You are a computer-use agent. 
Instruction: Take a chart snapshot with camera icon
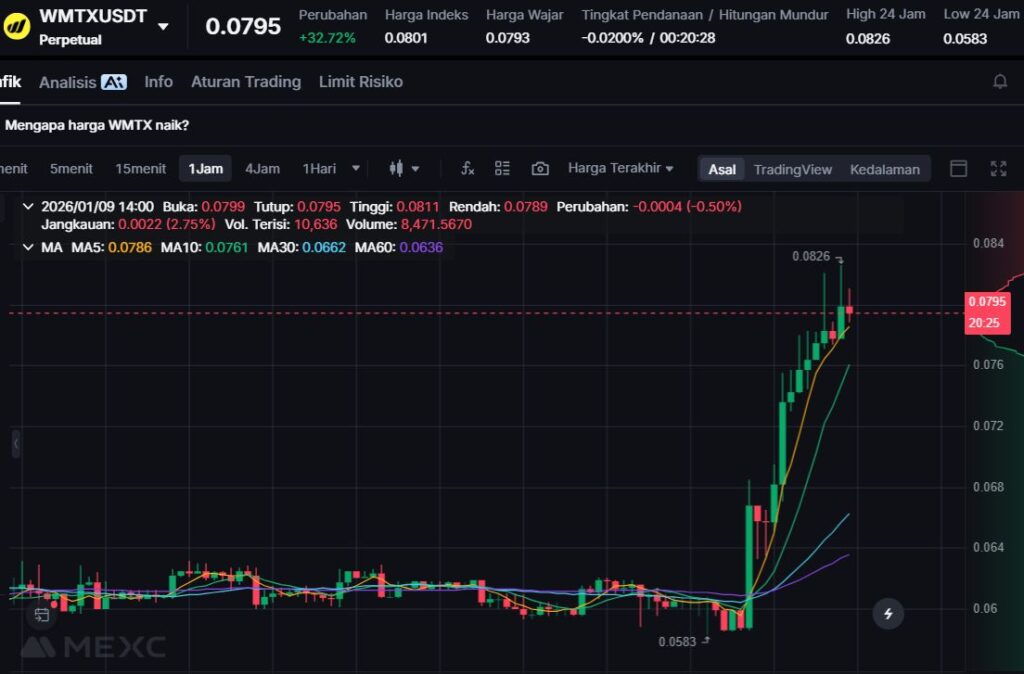540,169
